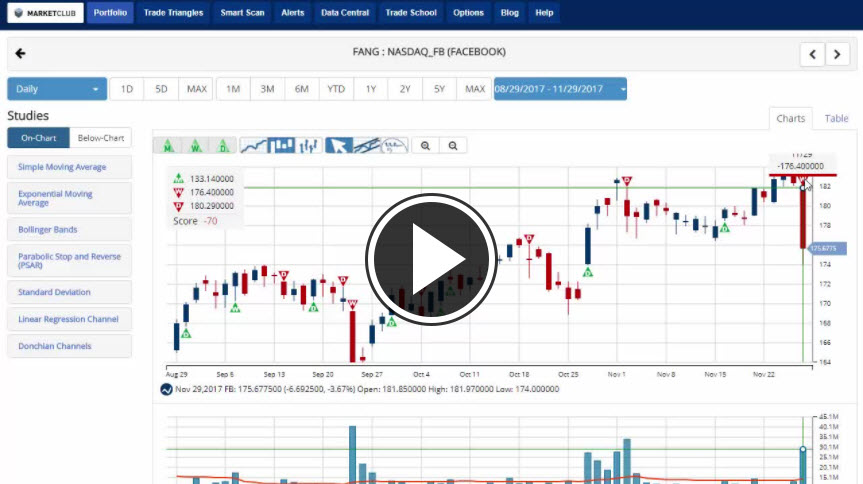Open the Help menu
Screen dimensions: 863x484
(544, 13)
